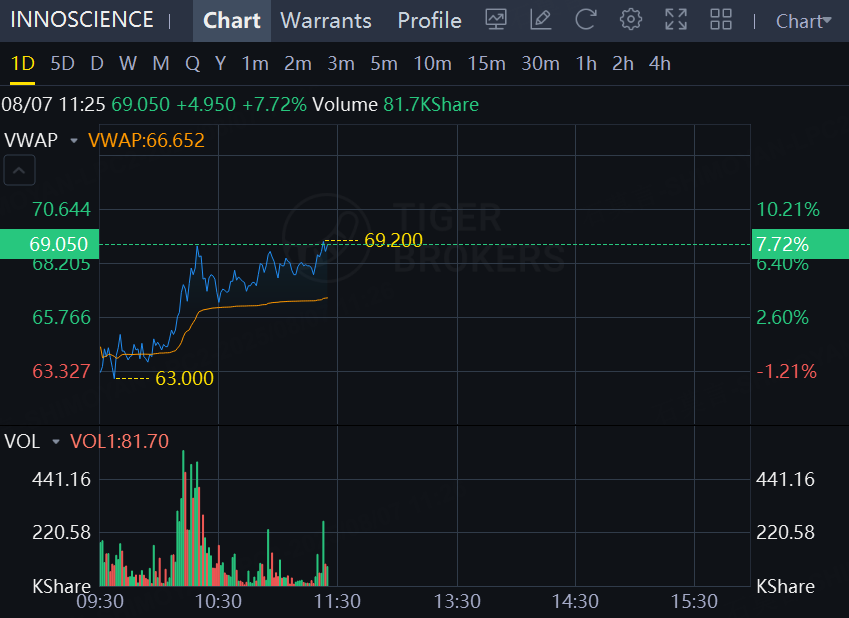Choose the 5m interval
The width and height of the screenshot is (849, 618).
384,64
